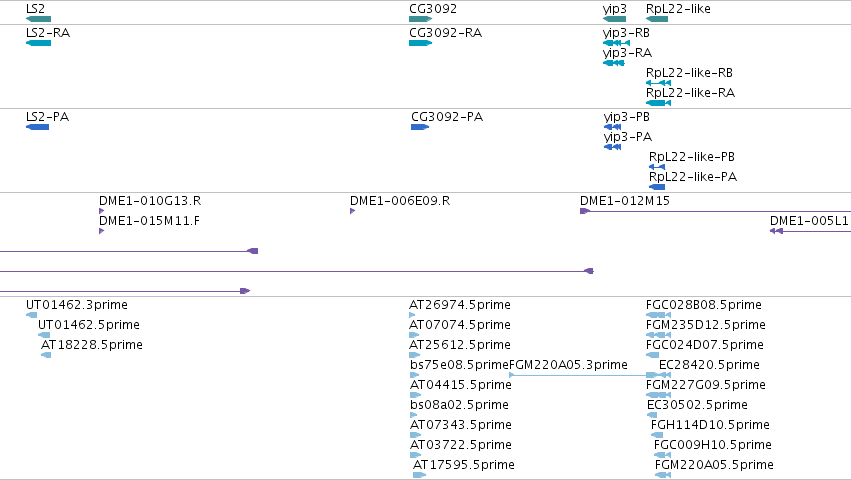Select the AT07343.5prime EST label
The image size is (851, 480).
(461, 425)
